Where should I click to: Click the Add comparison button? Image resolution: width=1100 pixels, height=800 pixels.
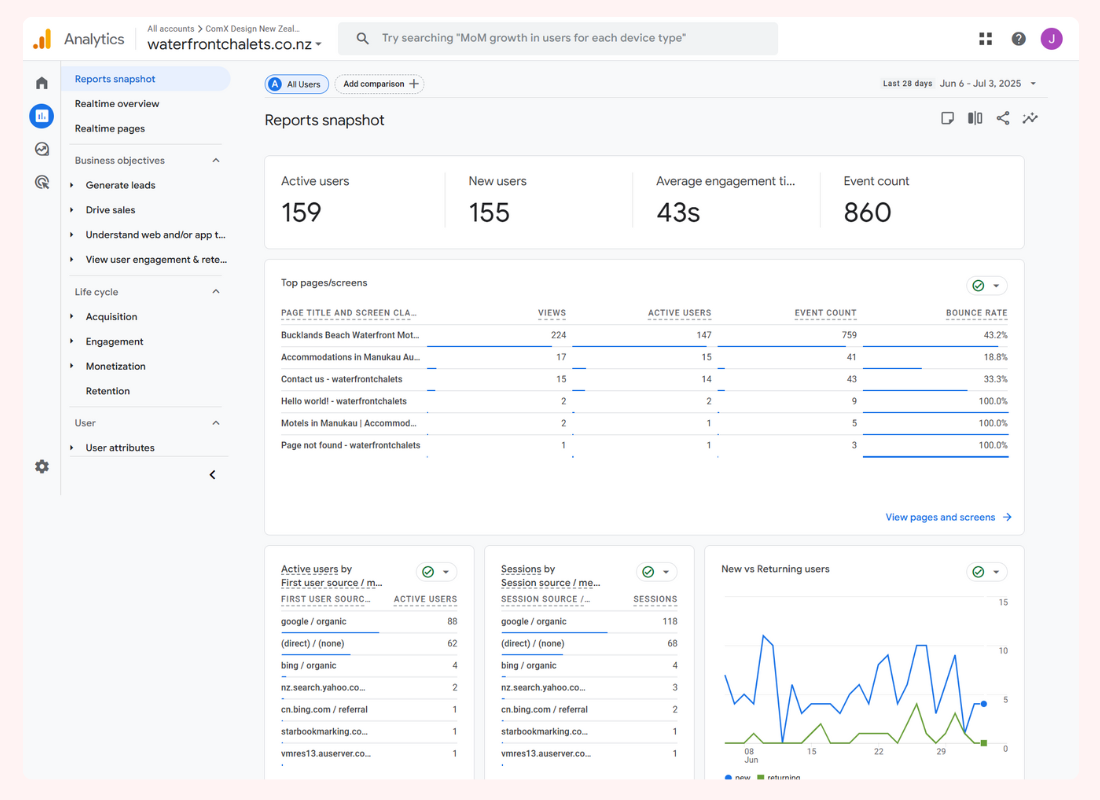coord(380,84)
